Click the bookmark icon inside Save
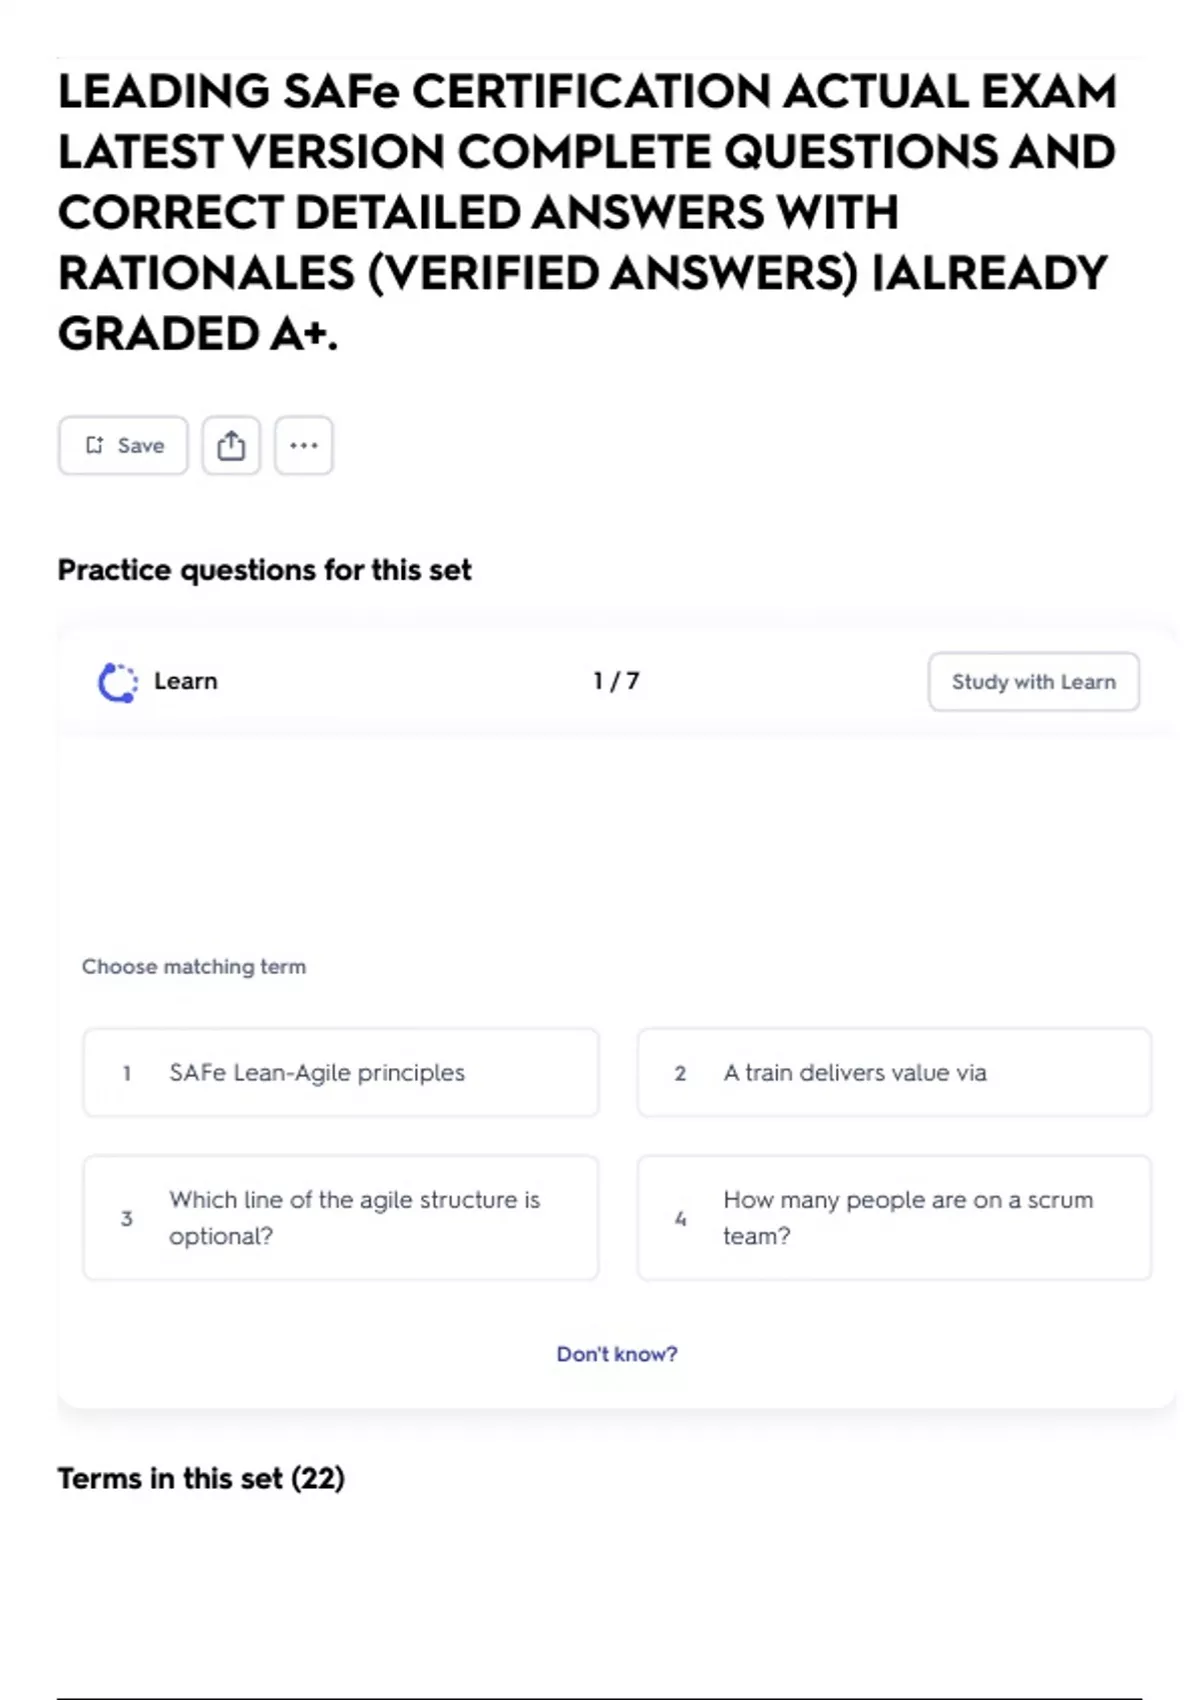 click(94, 446)
